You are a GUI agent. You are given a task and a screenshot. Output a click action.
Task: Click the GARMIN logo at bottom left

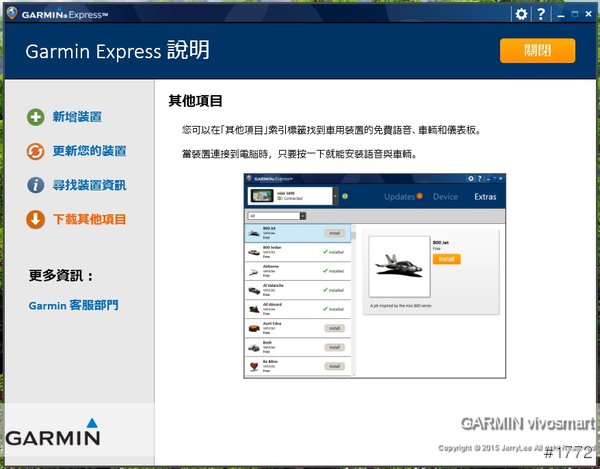[53, 432]
